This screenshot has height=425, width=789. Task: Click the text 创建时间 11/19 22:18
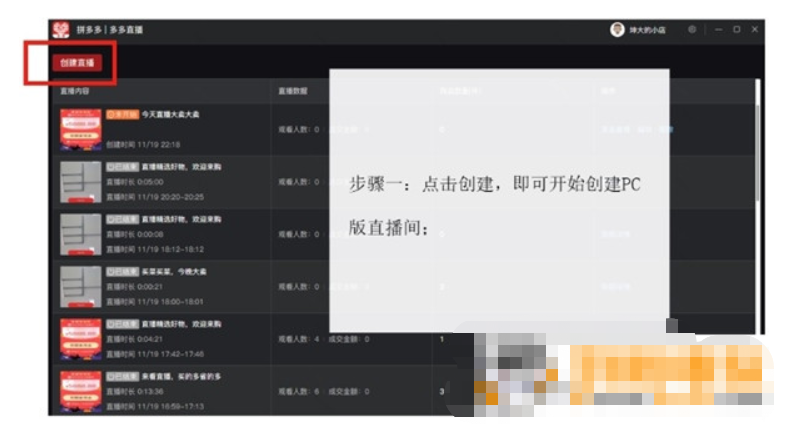(x=143, y=145)
